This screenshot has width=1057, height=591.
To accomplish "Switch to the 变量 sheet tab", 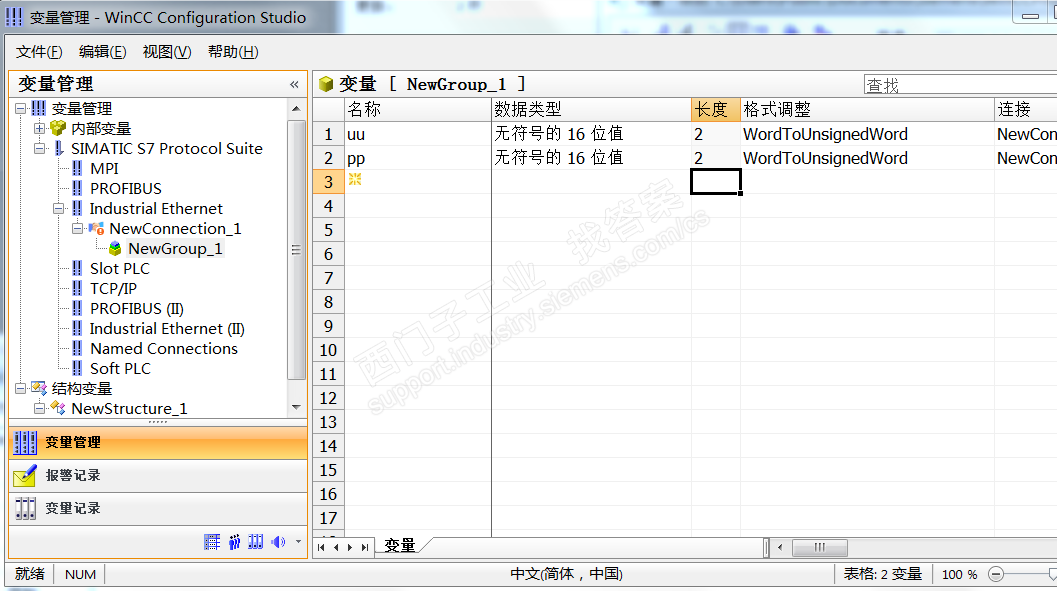I will click(400, 545).
